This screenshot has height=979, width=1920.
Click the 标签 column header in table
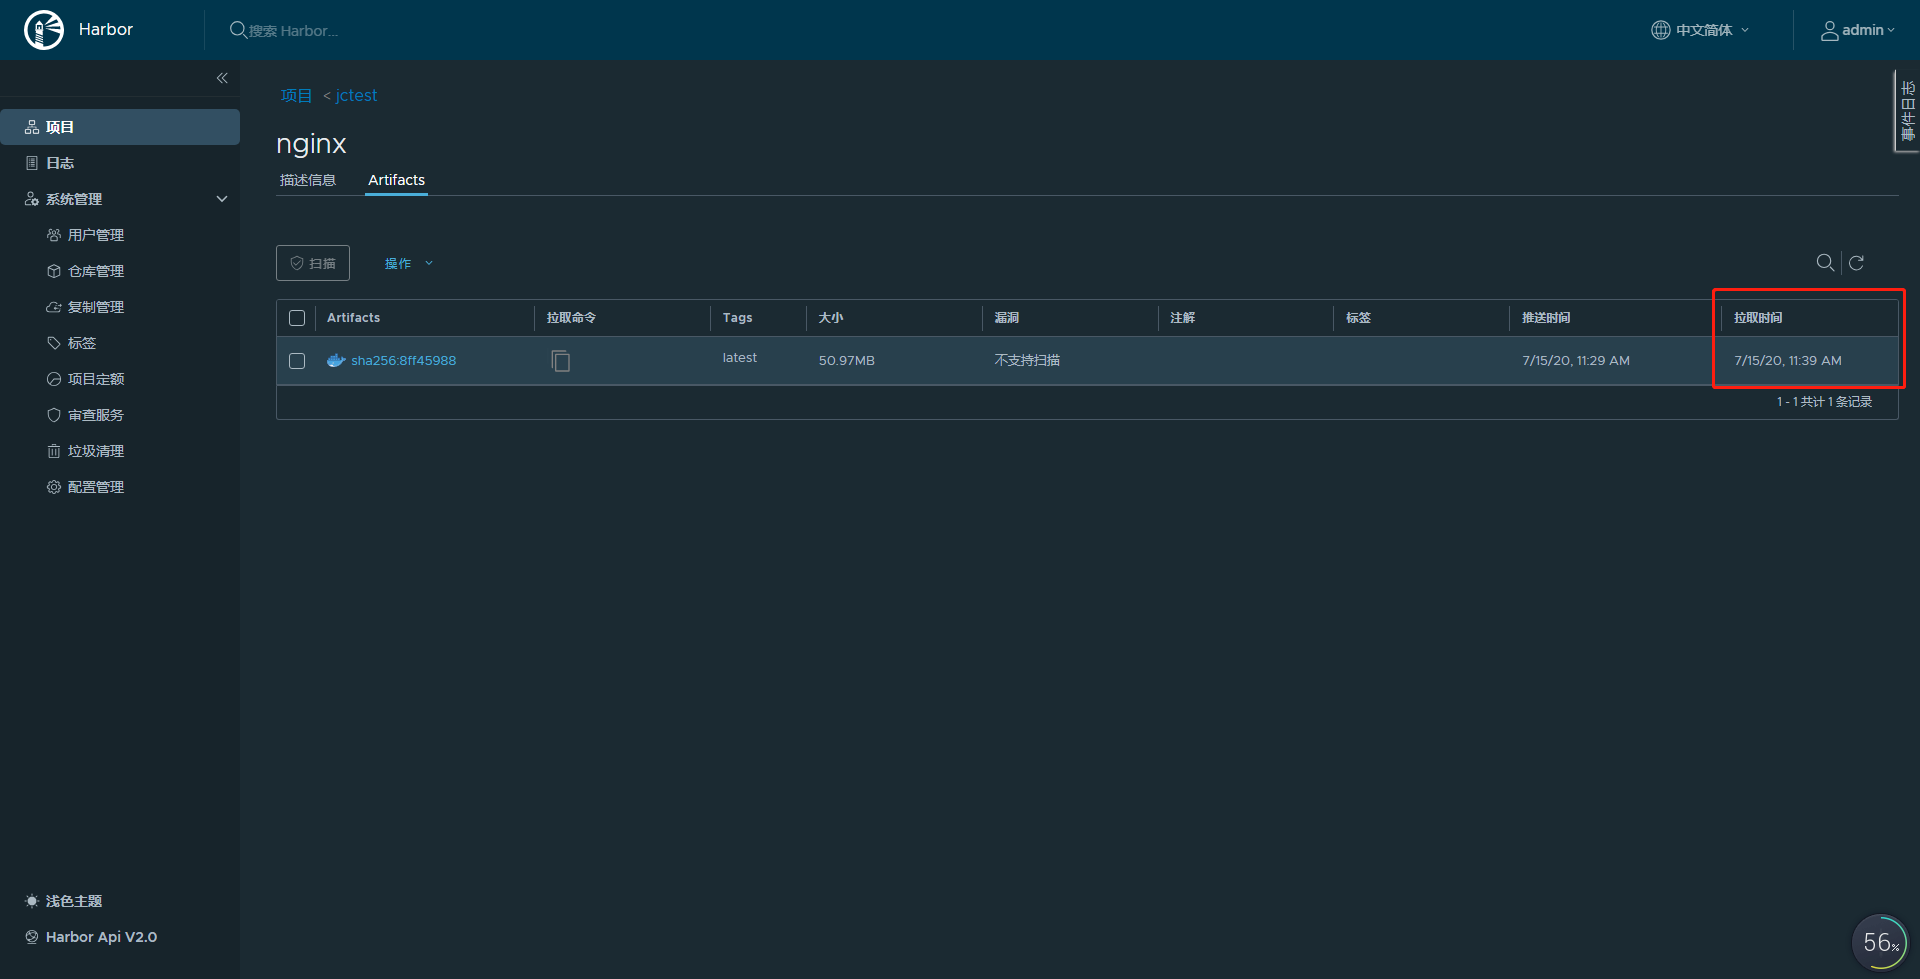(x=1359, y=318)
